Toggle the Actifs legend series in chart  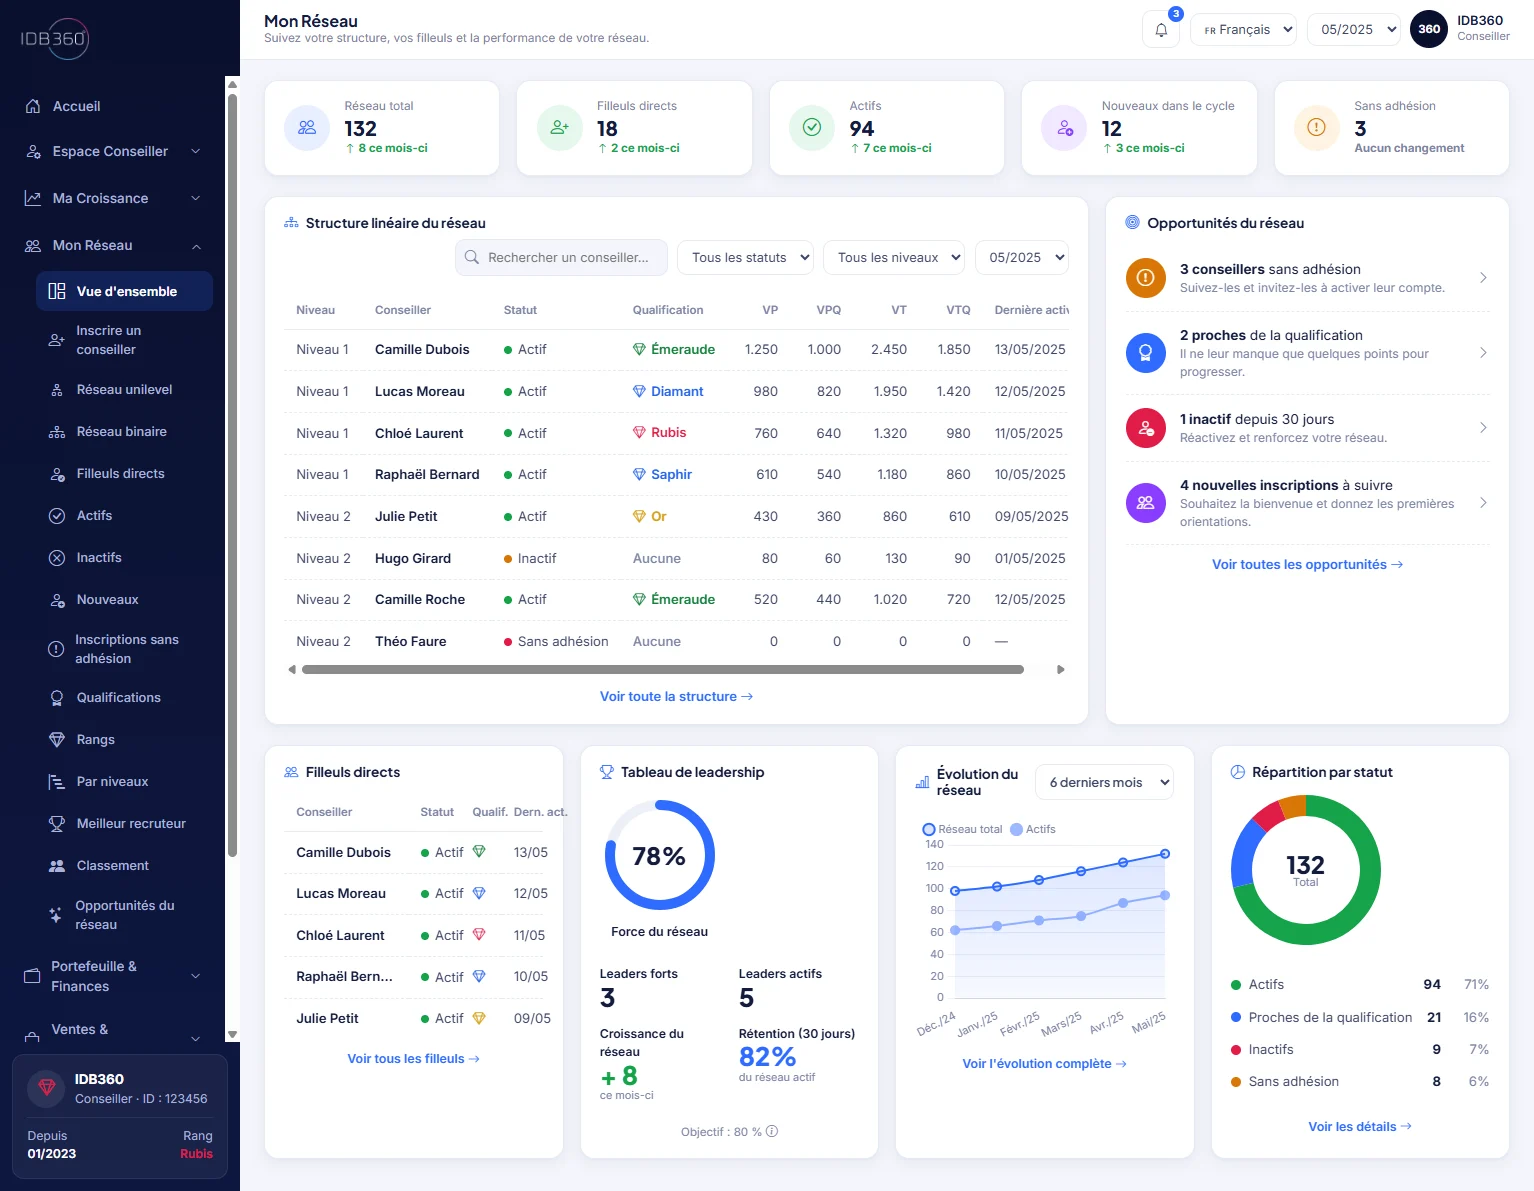point(1033,829)
